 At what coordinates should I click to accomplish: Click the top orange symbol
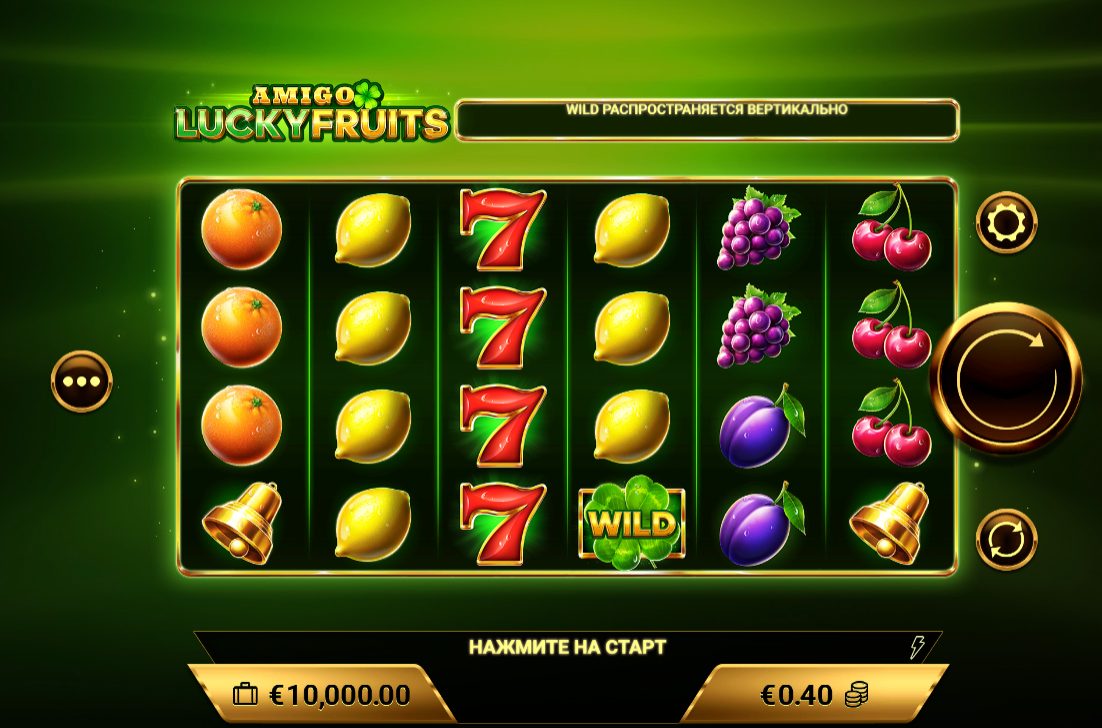coord(241,229)
